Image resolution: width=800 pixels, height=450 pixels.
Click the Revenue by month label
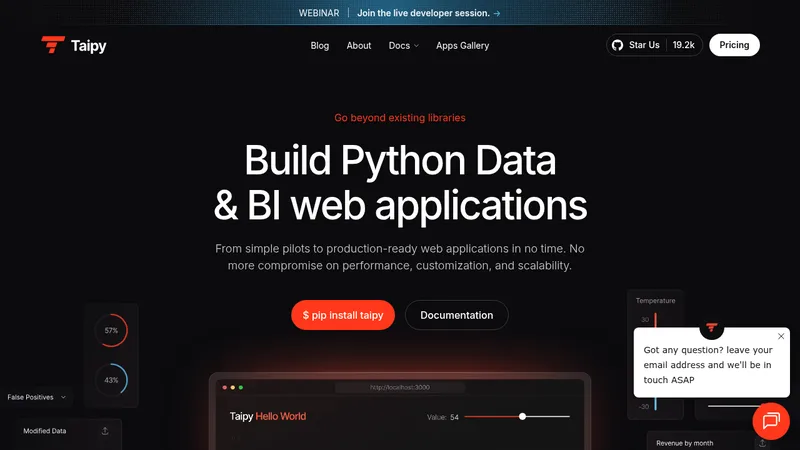point(685,443)
